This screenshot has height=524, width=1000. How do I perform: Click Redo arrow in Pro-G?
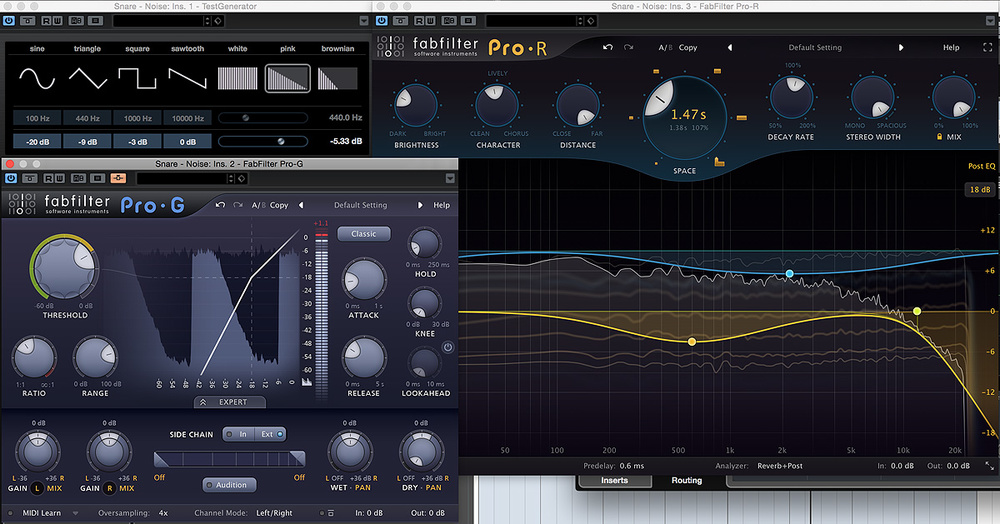click(238, 205)
